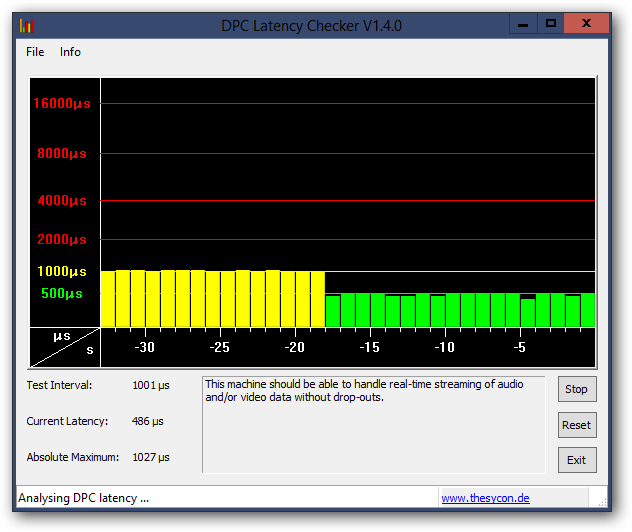Click the -25 time axis label
The height and width of the screenshot is (532, 632).
point(220,347)
